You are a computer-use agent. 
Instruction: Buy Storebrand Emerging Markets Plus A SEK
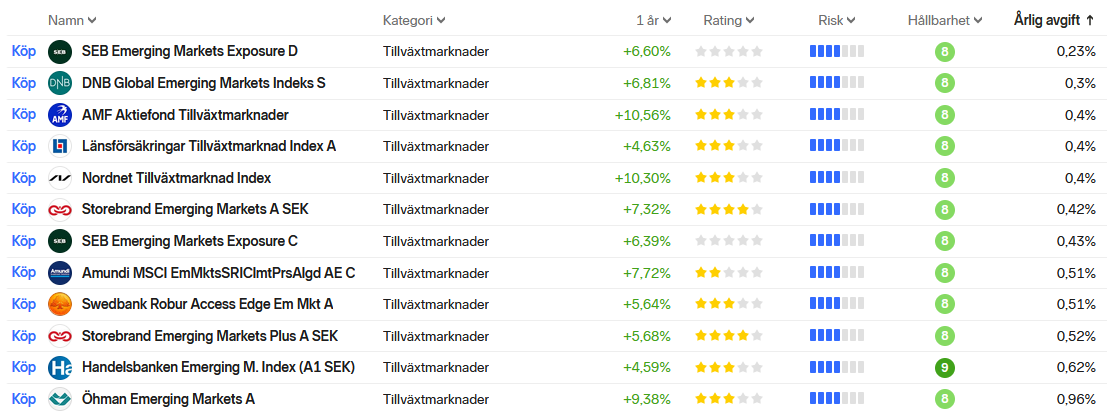(23, 336)
